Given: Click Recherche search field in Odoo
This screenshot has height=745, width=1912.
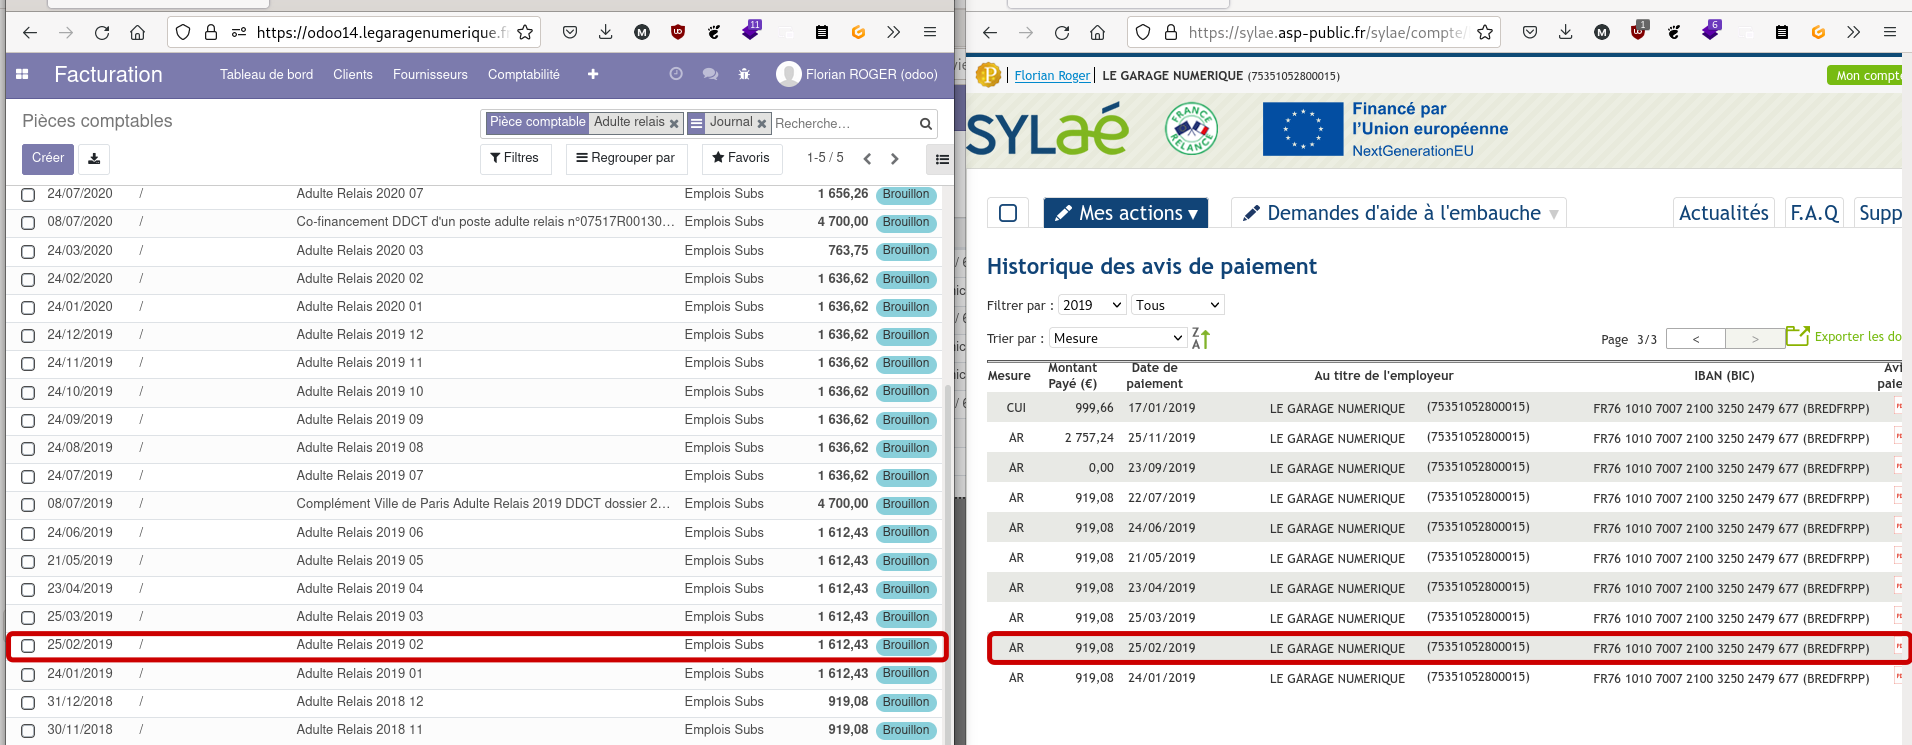Looking at the screenshot, I should pyautogui.click(x=845, y=124).
